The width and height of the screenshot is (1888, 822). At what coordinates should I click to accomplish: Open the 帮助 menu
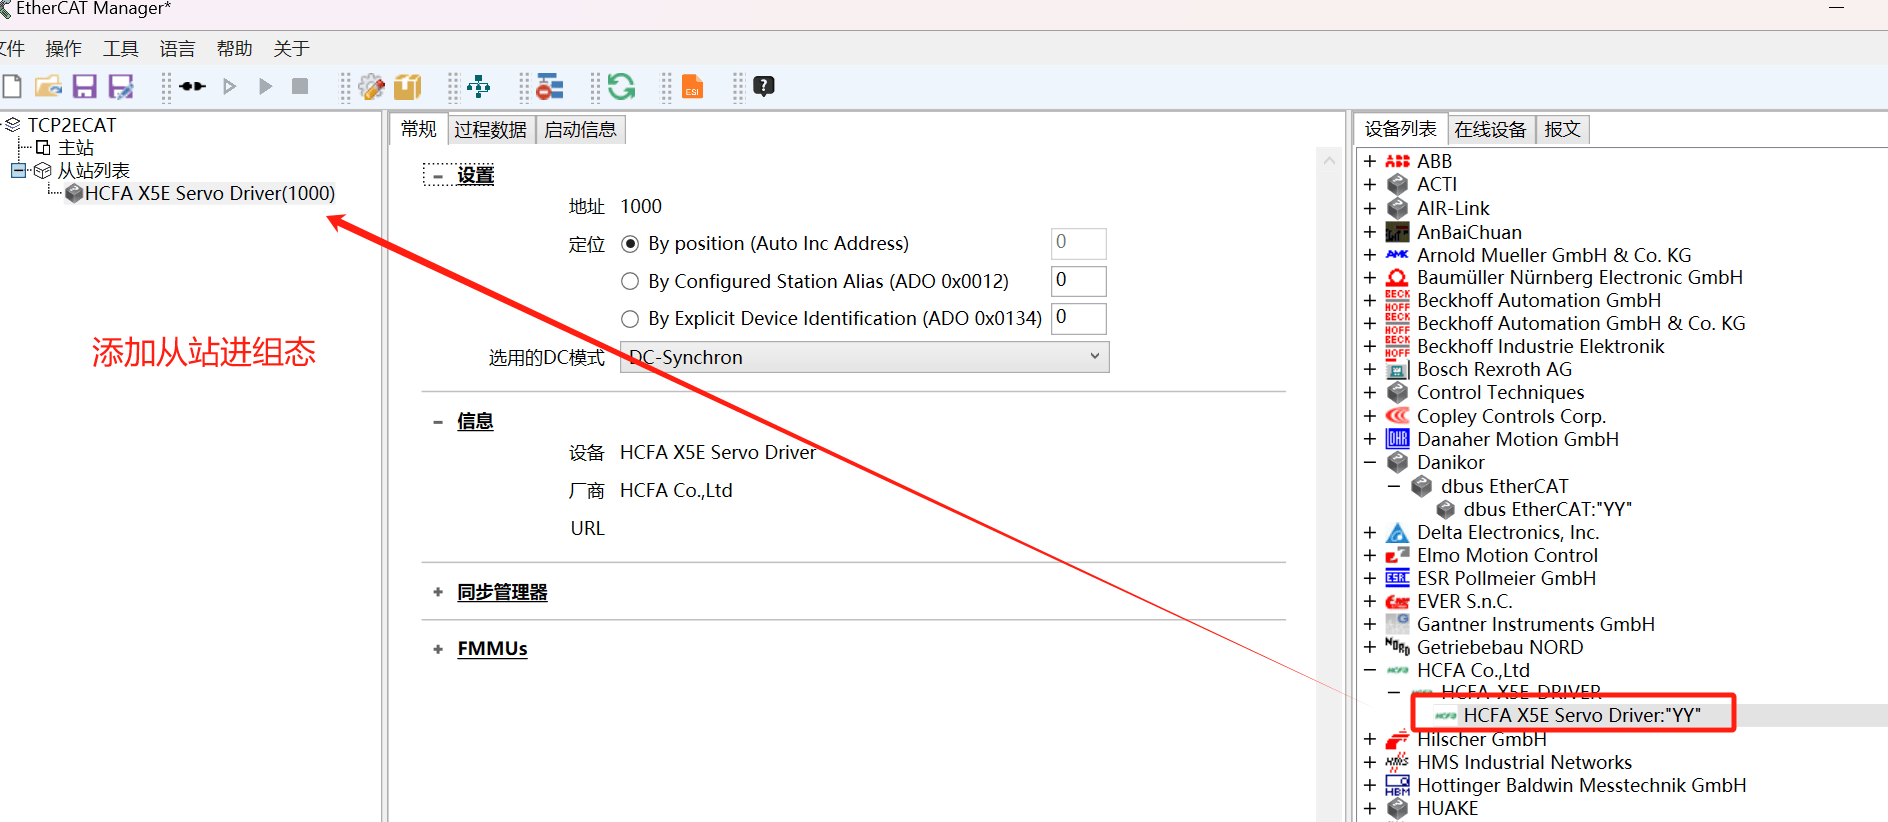tap(234, 49)
